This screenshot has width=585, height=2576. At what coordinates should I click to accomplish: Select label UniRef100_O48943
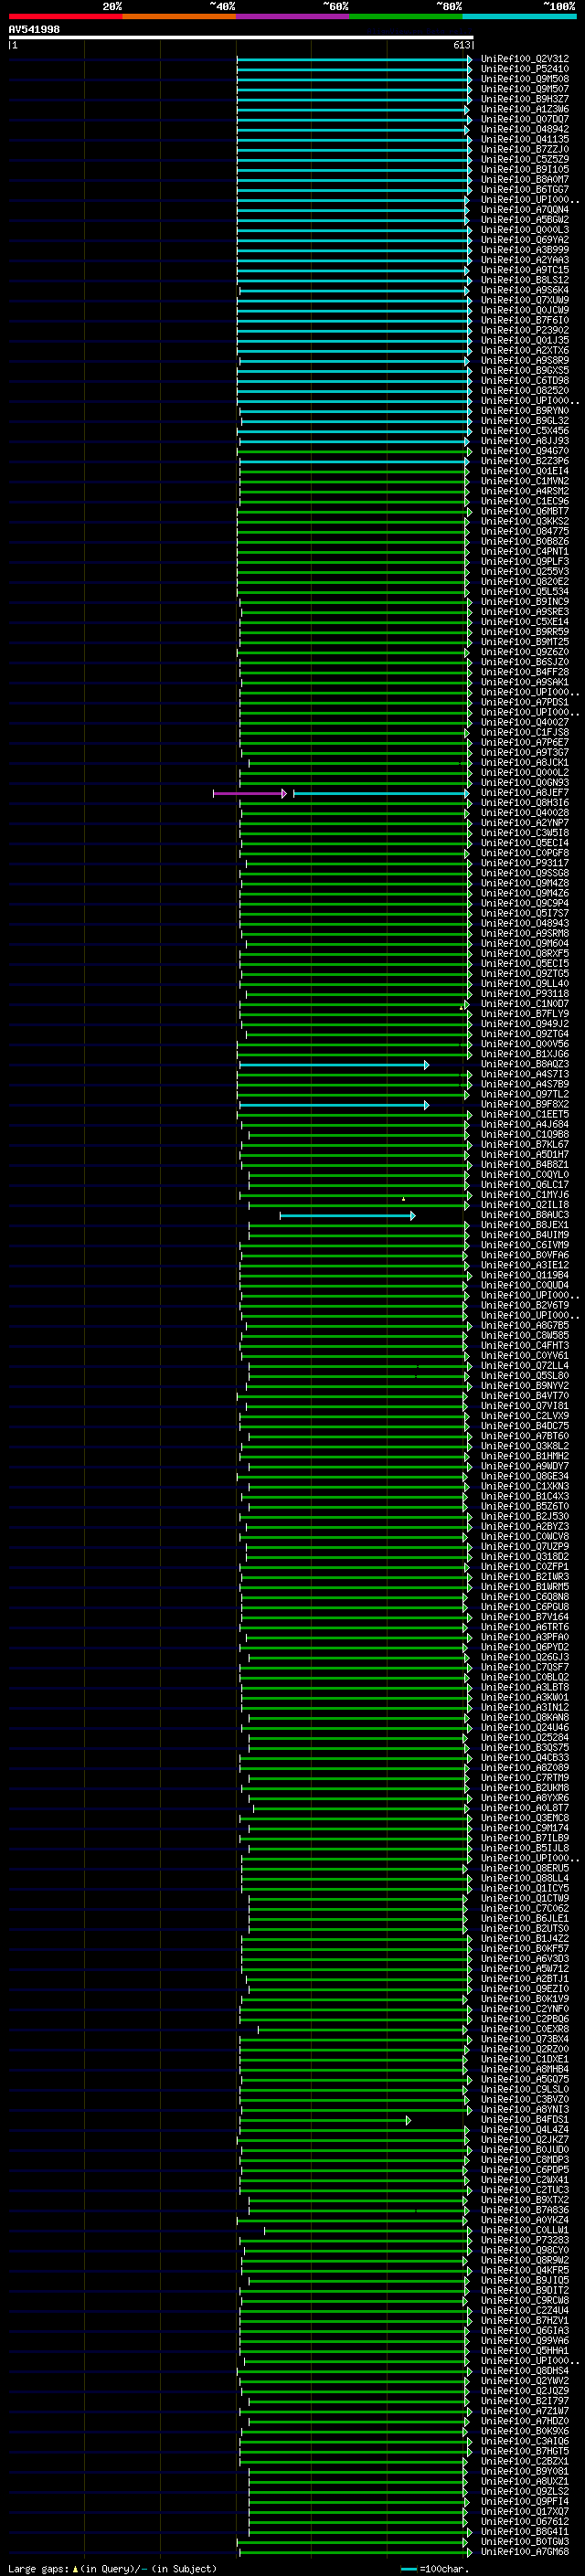coord(524,923)
